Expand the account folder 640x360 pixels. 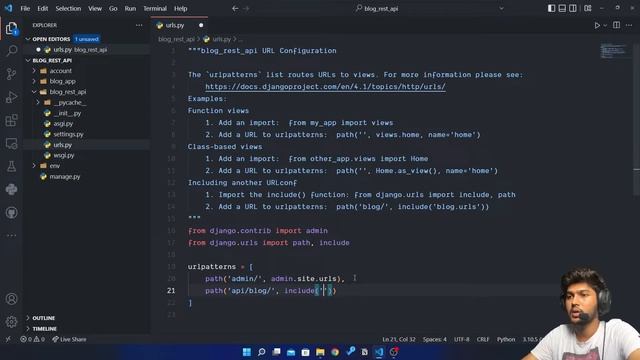pos(60,71)
